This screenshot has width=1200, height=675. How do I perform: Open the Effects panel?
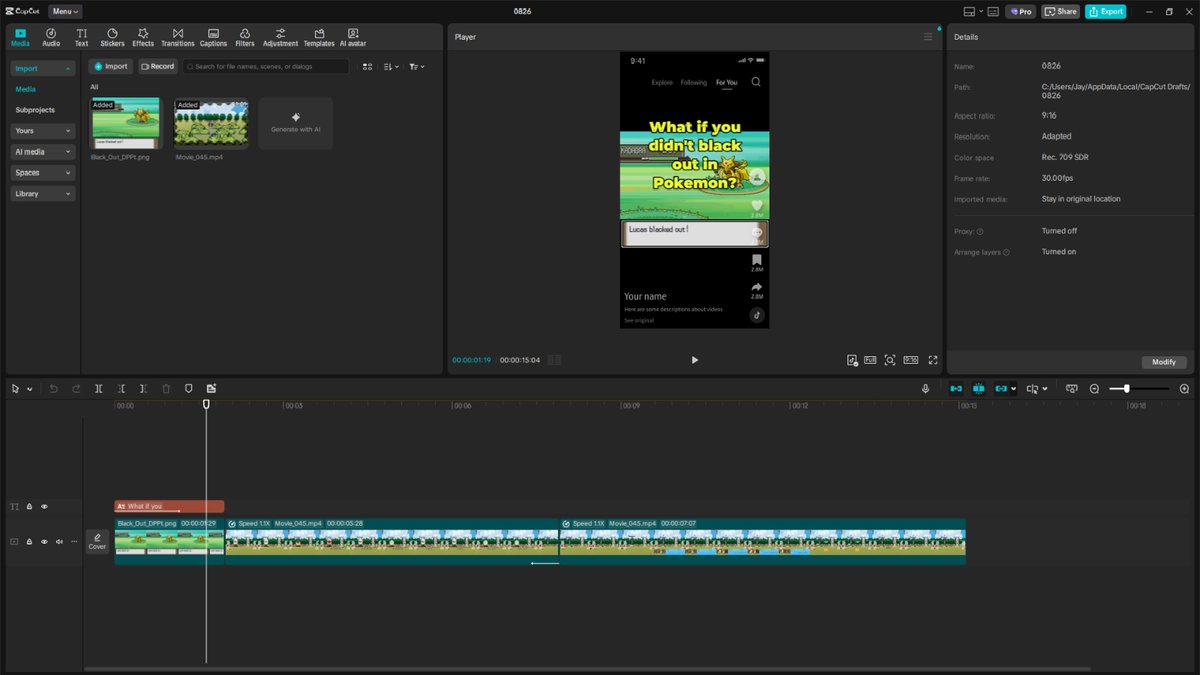(143, 37)
